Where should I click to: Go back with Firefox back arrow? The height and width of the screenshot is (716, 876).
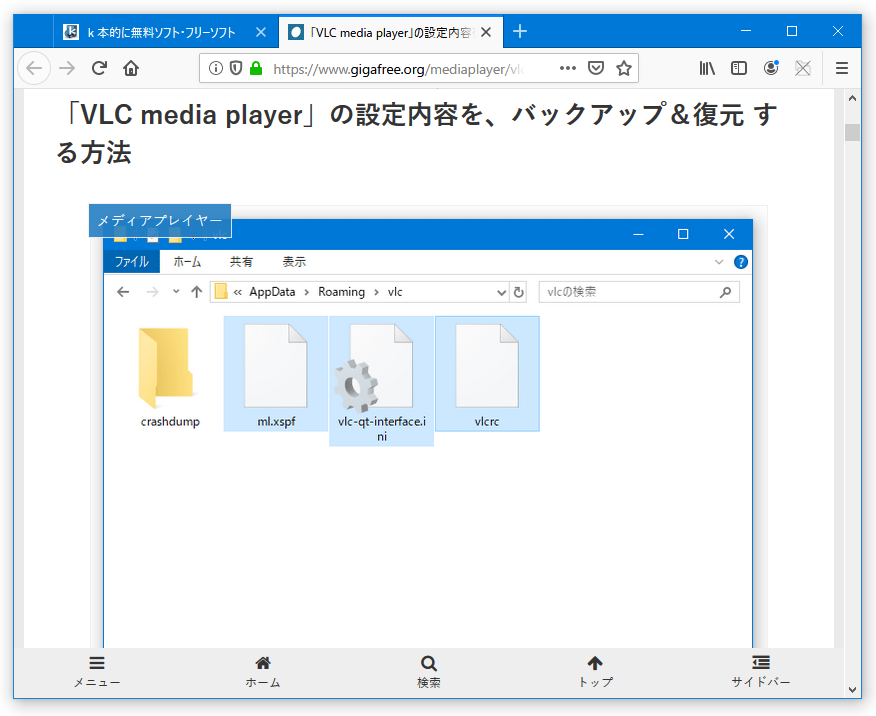34,68
